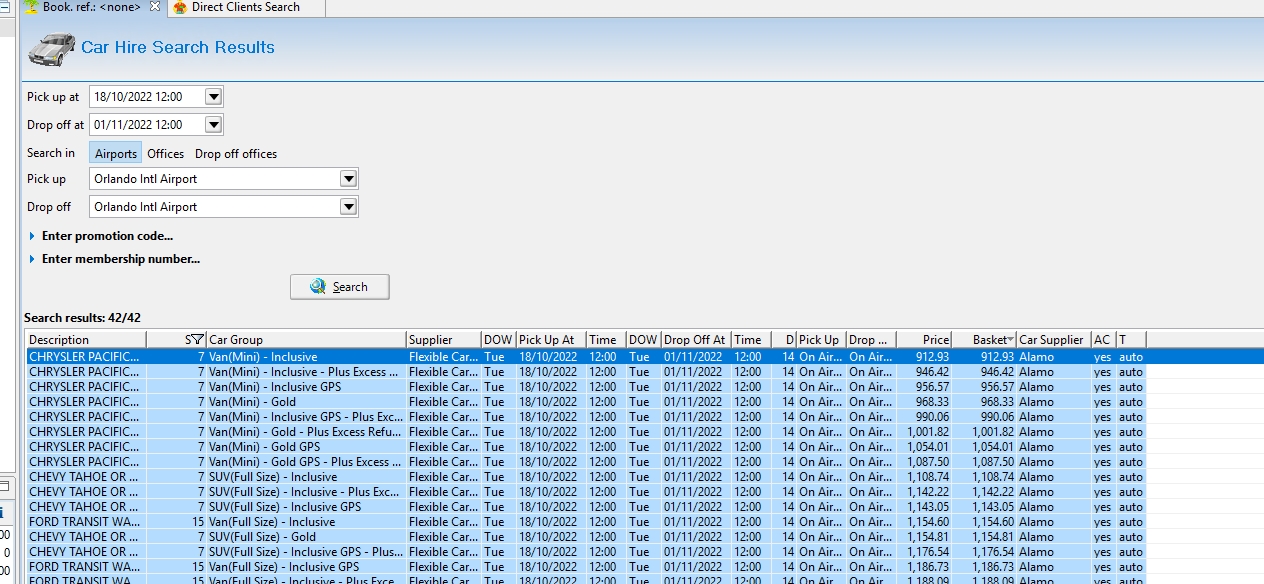The height and width of the screenshot is (584, 1264).
Task: Select the Van(Mini) - Gold GPS row
Action: pos(645,447)
